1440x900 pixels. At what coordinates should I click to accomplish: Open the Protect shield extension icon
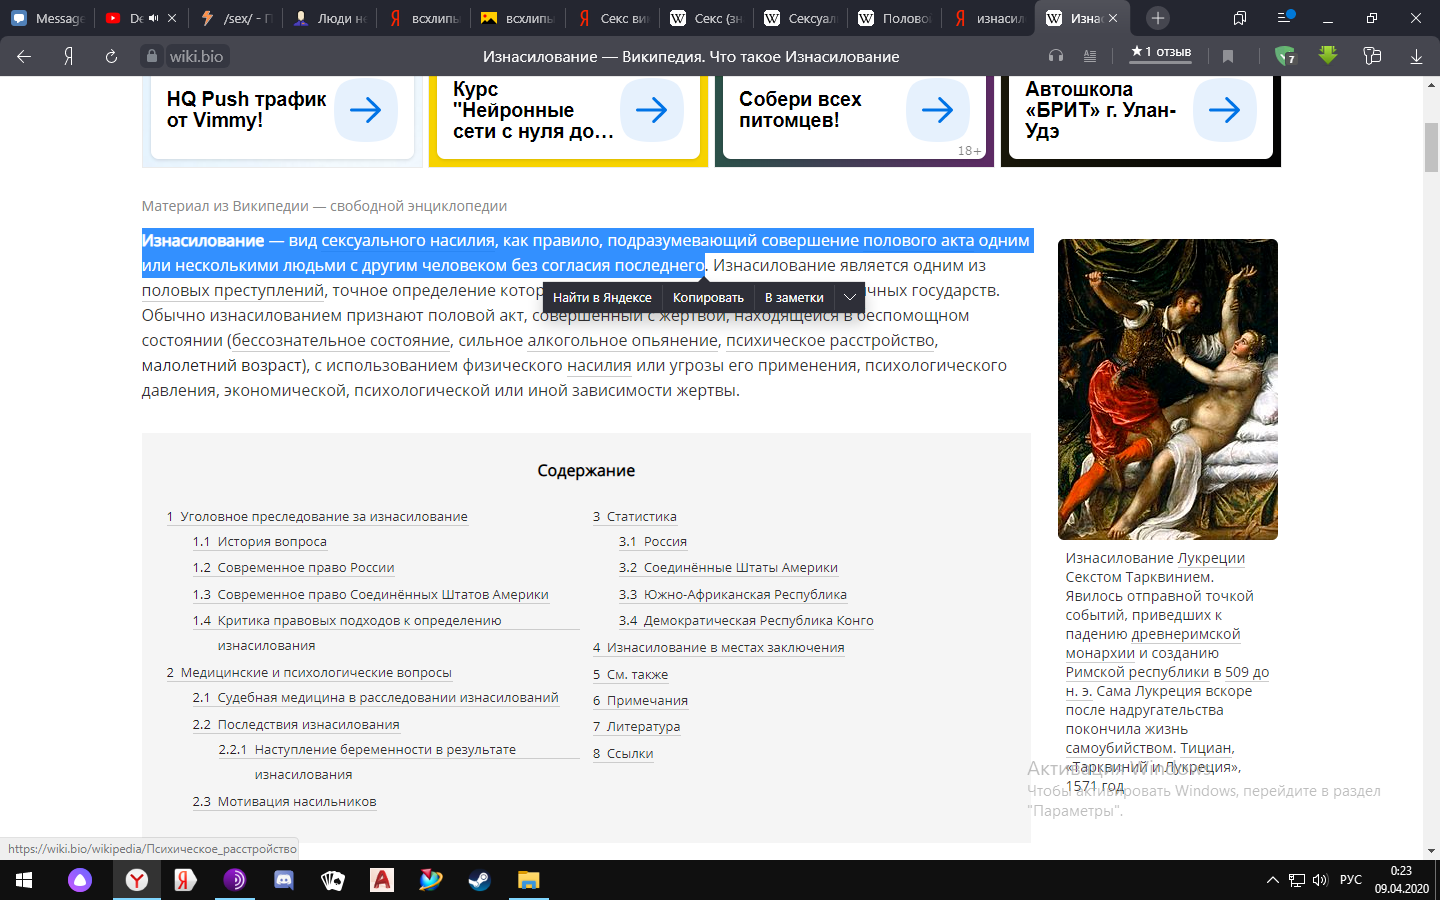tap(1285, 56)
